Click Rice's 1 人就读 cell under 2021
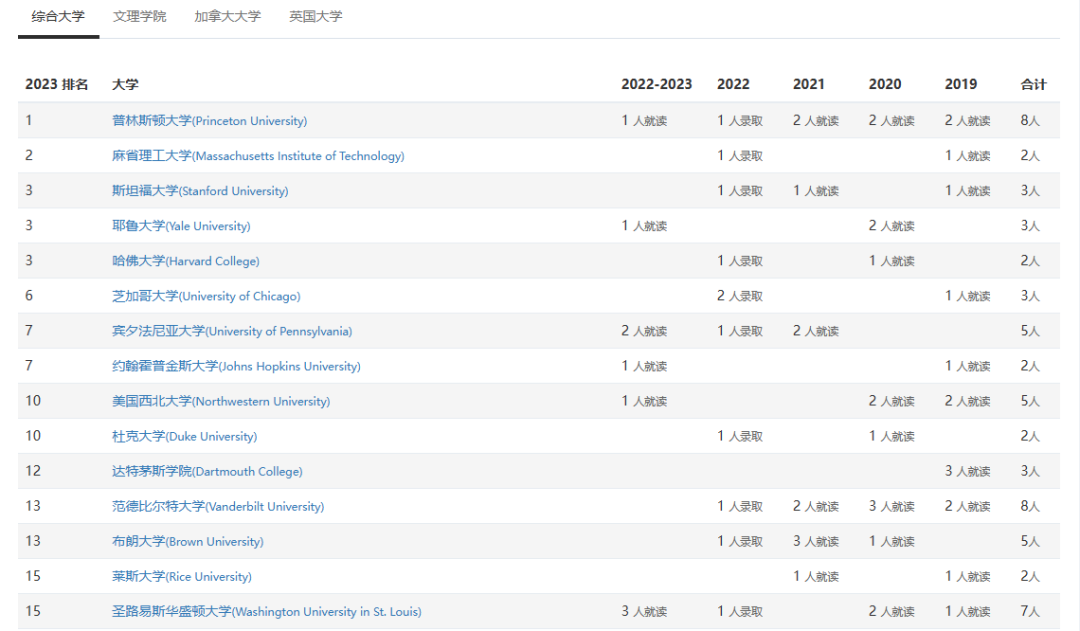 [816, 577]
